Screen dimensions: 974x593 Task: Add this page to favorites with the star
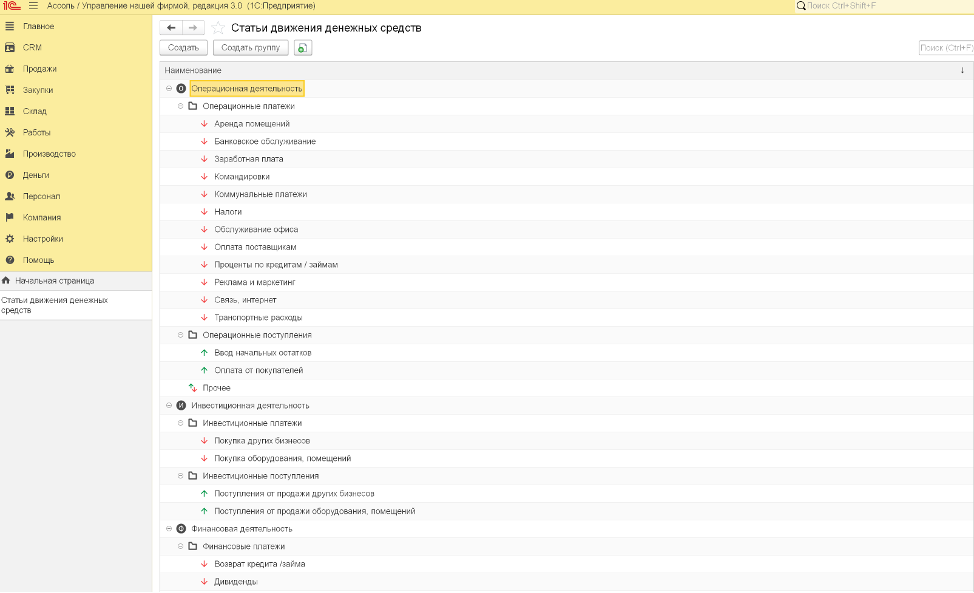218,28
